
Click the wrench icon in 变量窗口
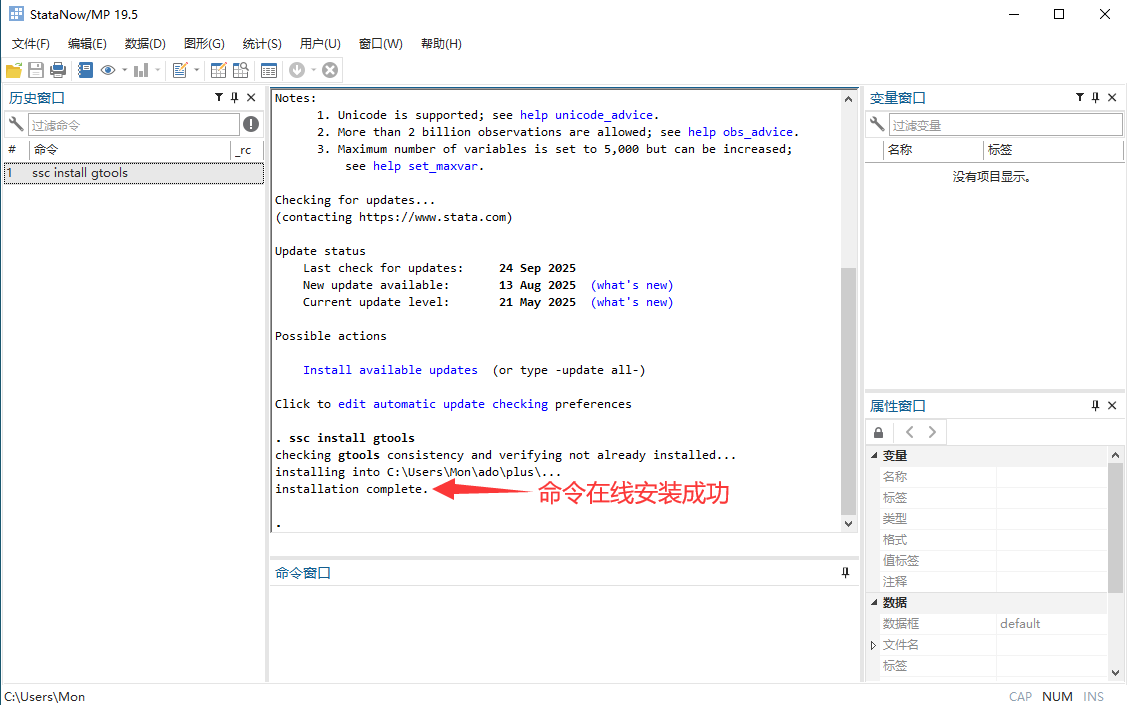point(877,124)
